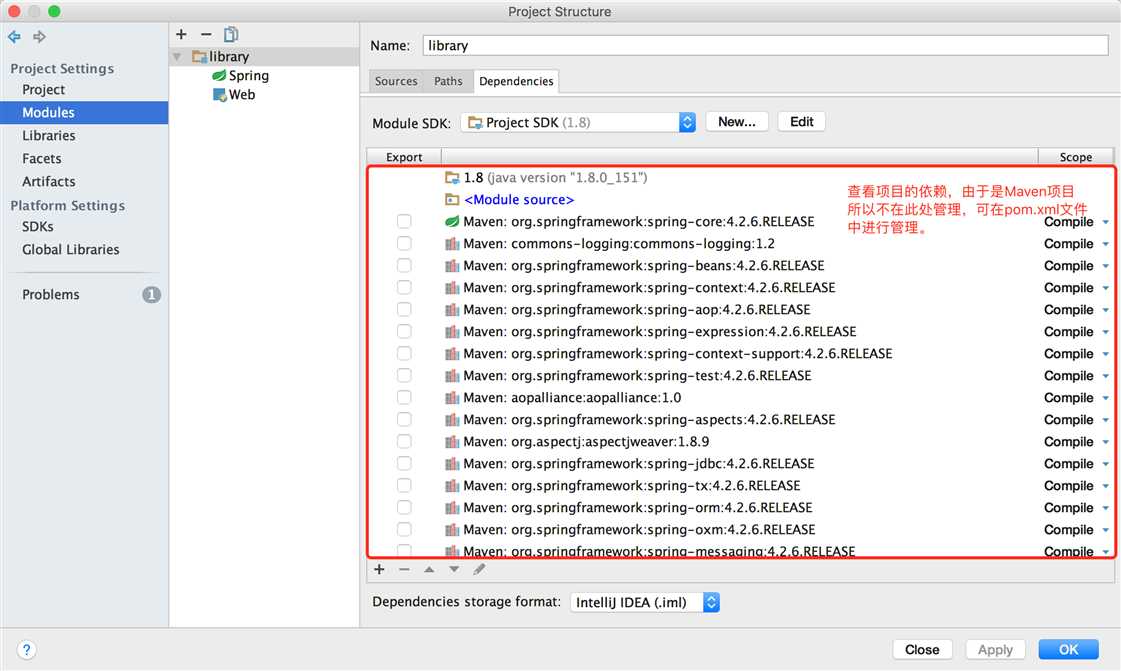
Task: Open the Module SDK dropdown
Action: pyautogui.click(x=578, y=122)
